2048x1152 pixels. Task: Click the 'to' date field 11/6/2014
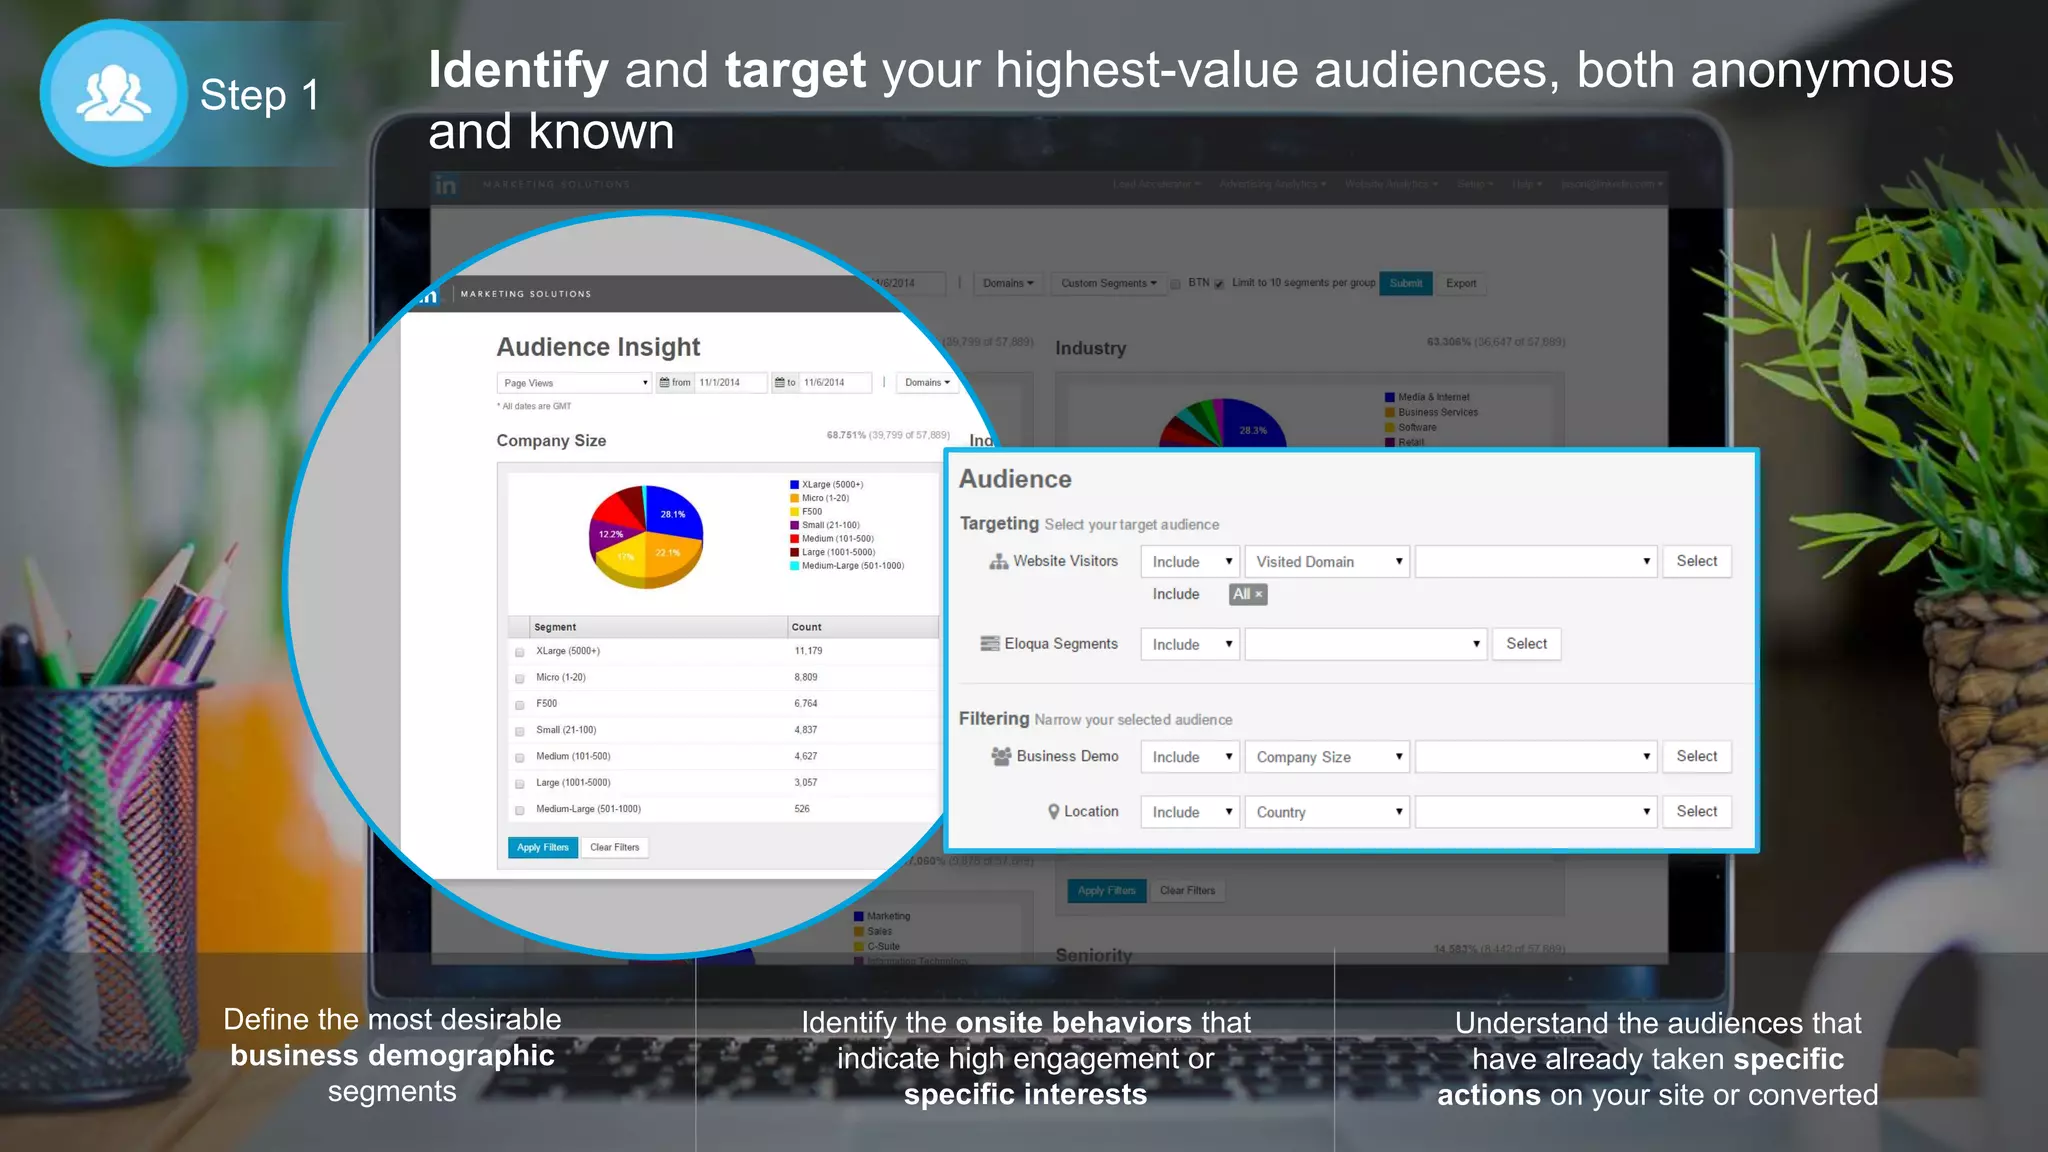click(836, 383)
